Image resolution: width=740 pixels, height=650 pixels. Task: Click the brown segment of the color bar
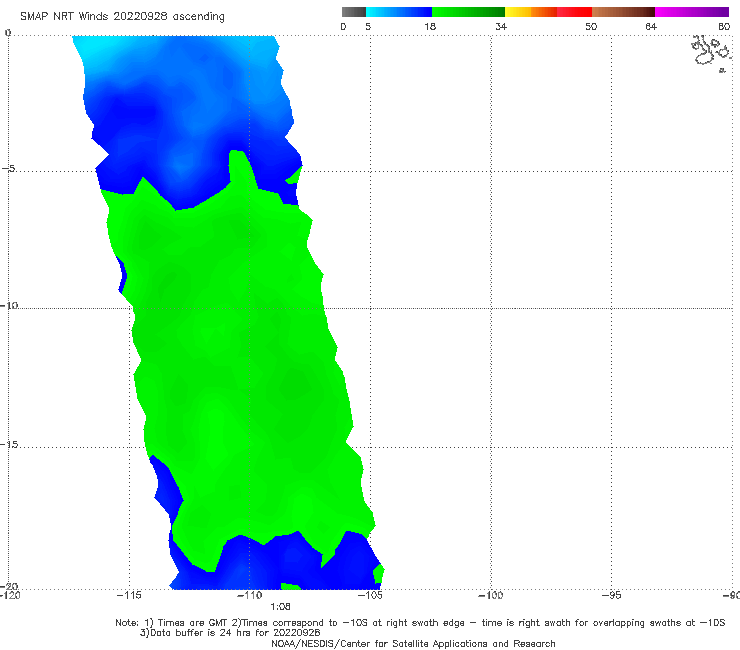coord(623,12)
